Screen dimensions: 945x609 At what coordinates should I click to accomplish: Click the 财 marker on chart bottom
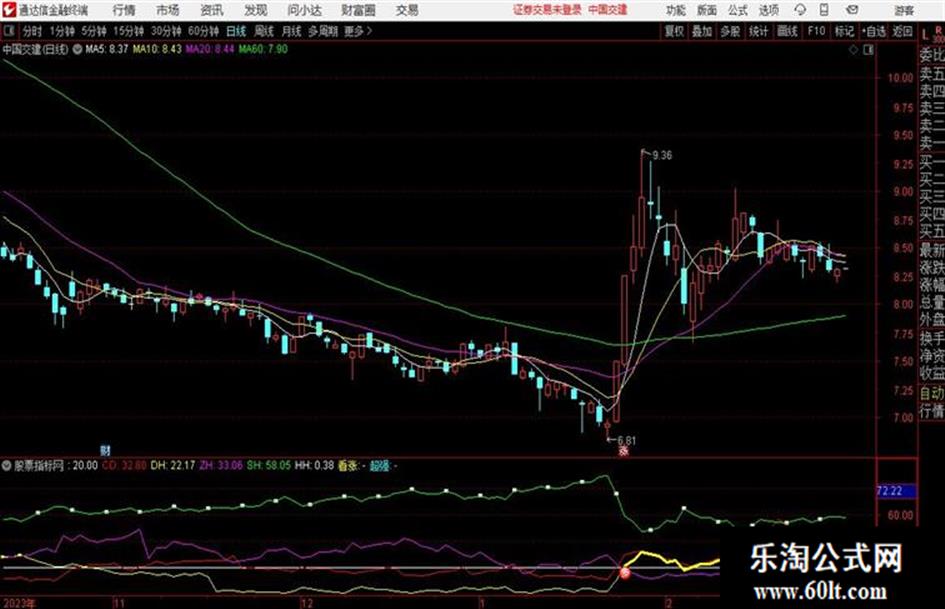105,450
